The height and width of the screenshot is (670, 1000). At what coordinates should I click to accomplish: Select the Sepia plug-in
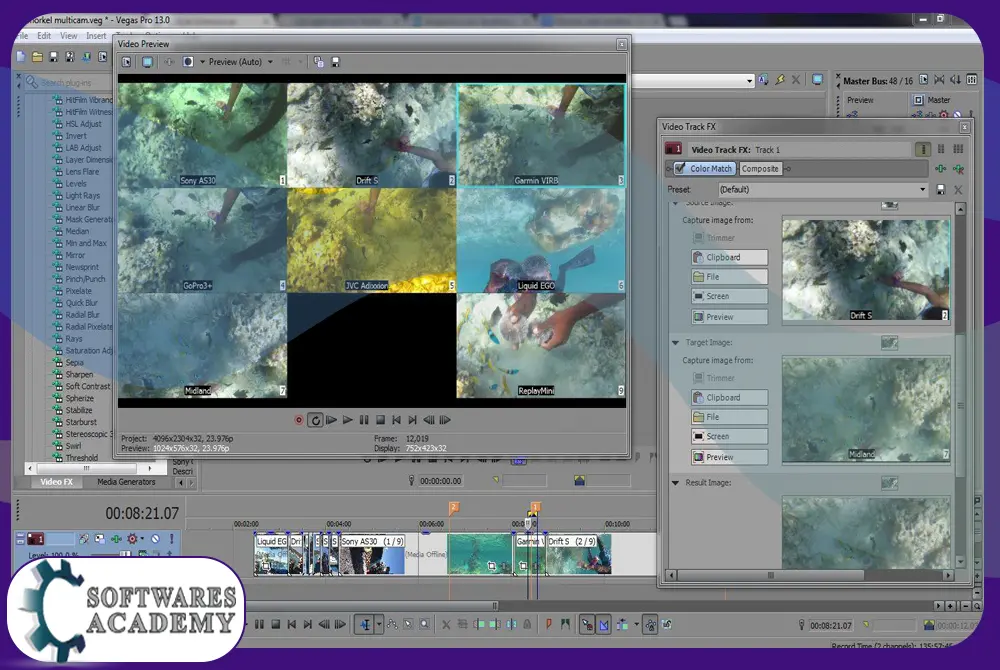74,363
